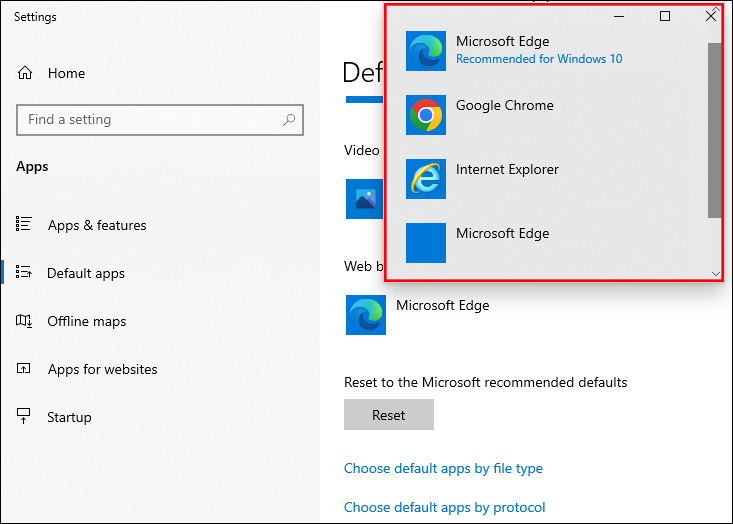Select the blank blue Microsoft Edge tile
This screenshot has height=524, width=733.
pos(426,243)
